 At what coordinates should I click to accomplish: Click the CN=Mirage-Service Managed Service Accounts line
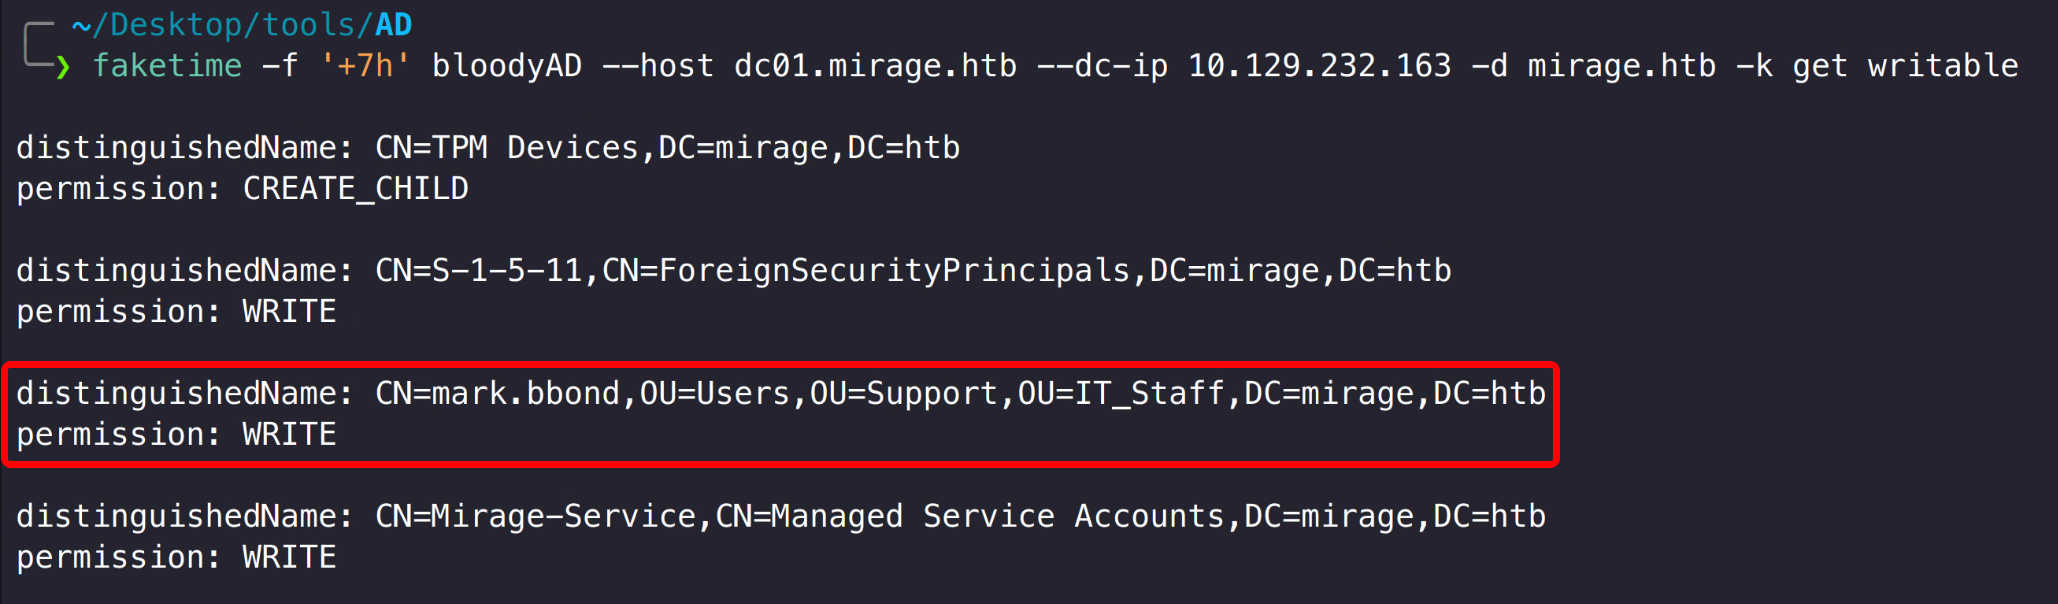point(960,516)
